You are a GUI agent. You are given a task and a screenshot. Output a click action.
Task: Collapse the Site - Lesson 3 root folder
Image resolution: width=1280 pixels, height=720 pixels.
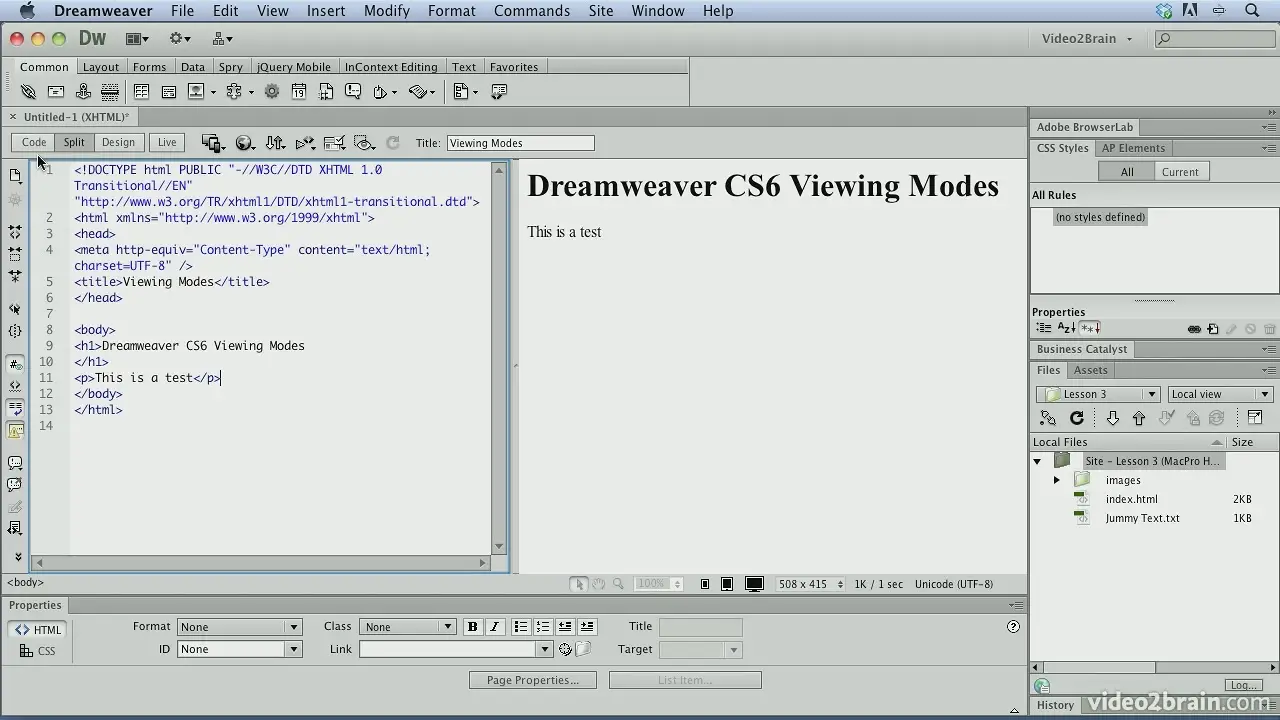1038,461
